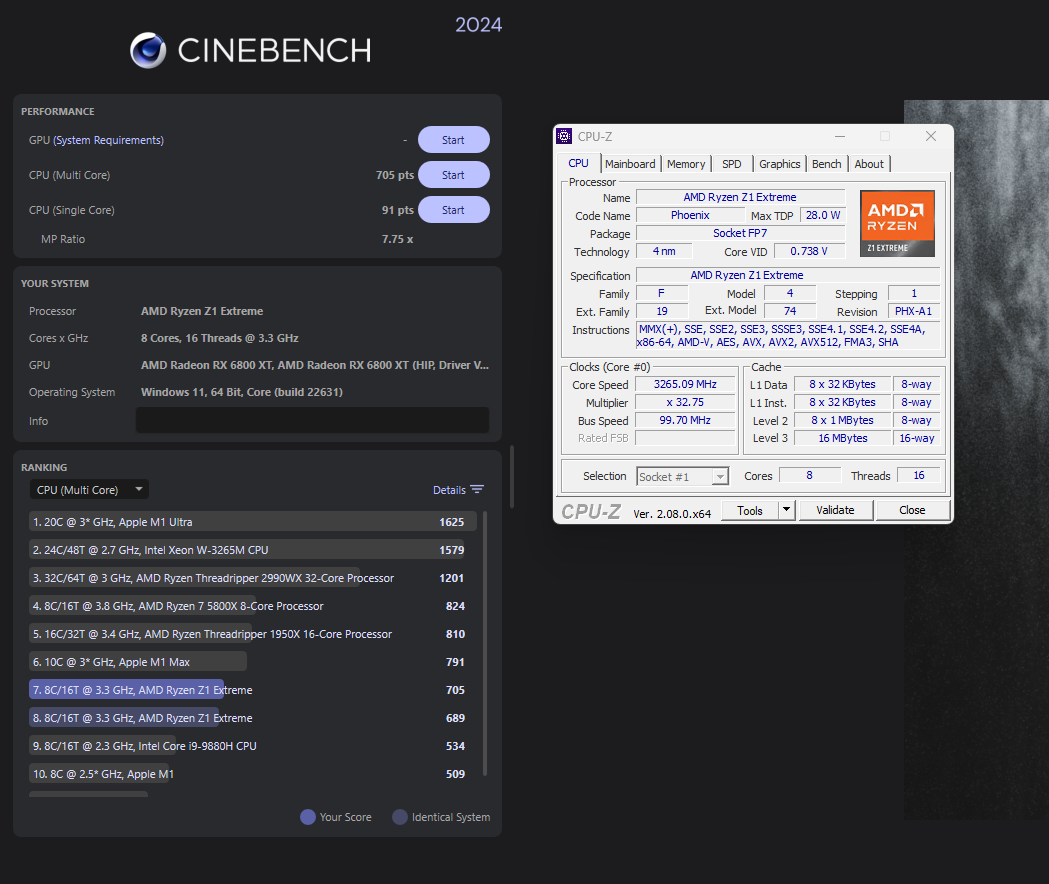1049x884 pixels.
Task: Click inside the Info input field
Action: [311, 420]
